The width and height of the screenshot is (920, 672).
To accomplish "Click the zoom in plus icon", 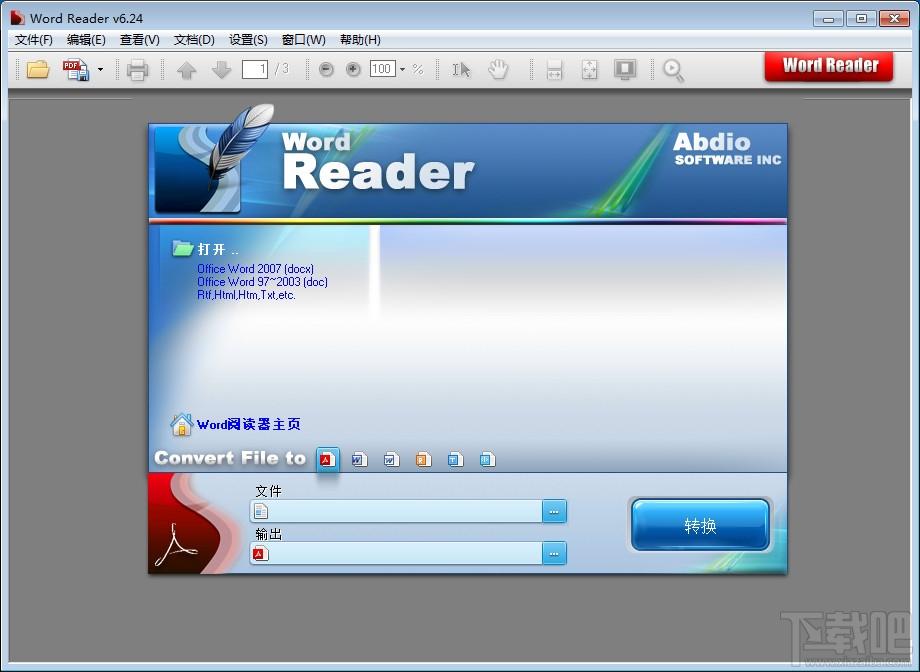I will 353,69.
